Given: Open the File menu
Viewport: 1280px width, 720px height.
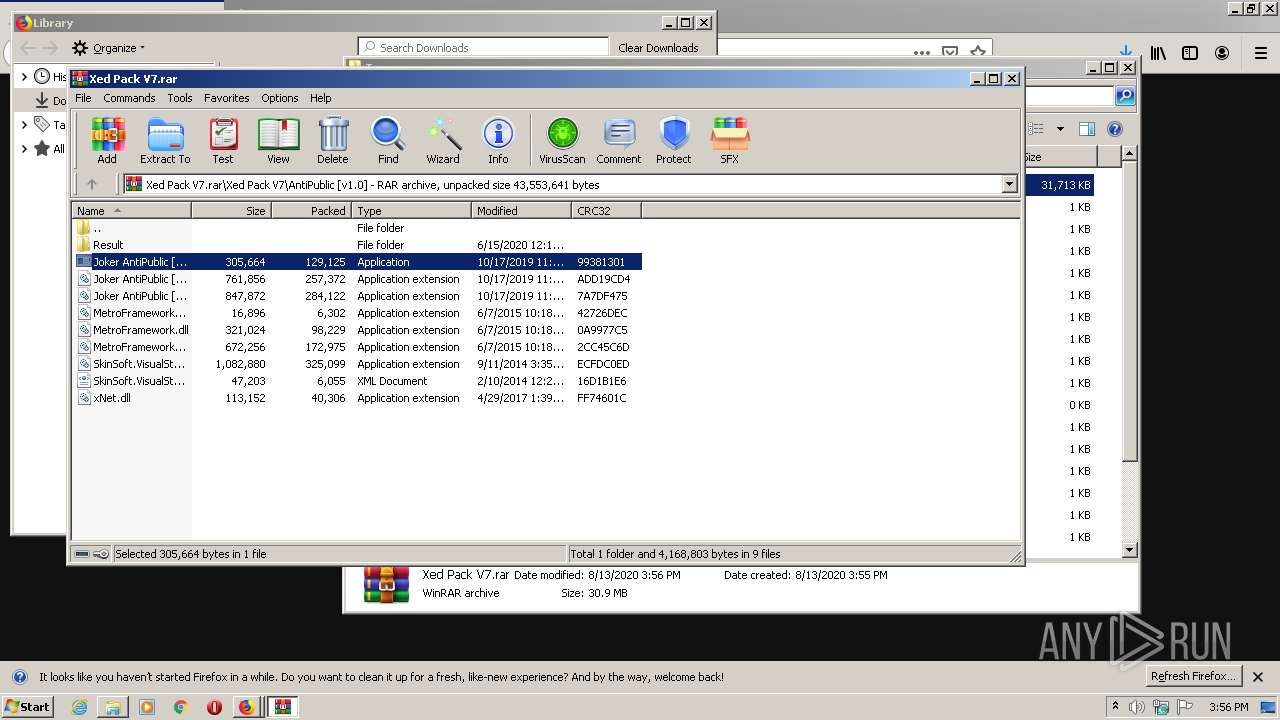Looking at the screenshot, I should (83, 98).
